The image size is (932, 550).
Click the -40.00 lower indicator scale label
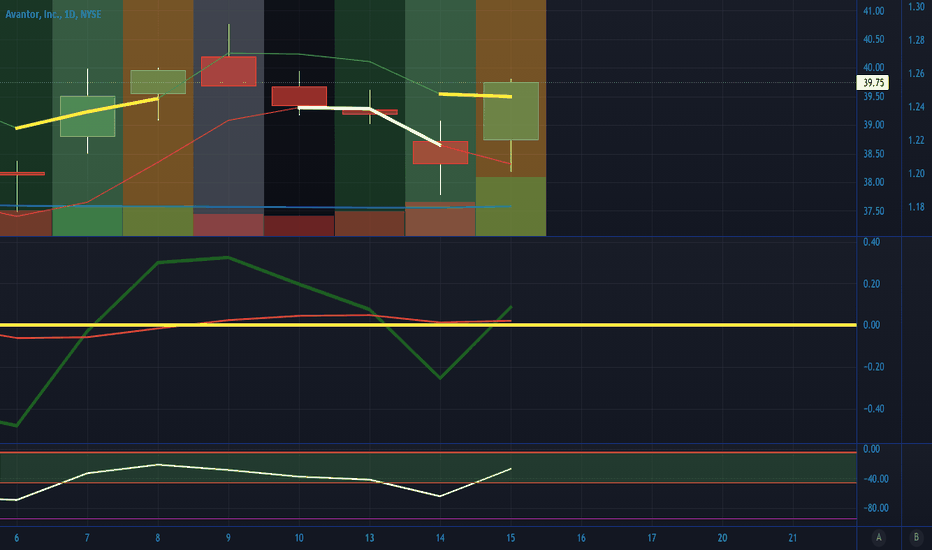(x=875, y=479)
